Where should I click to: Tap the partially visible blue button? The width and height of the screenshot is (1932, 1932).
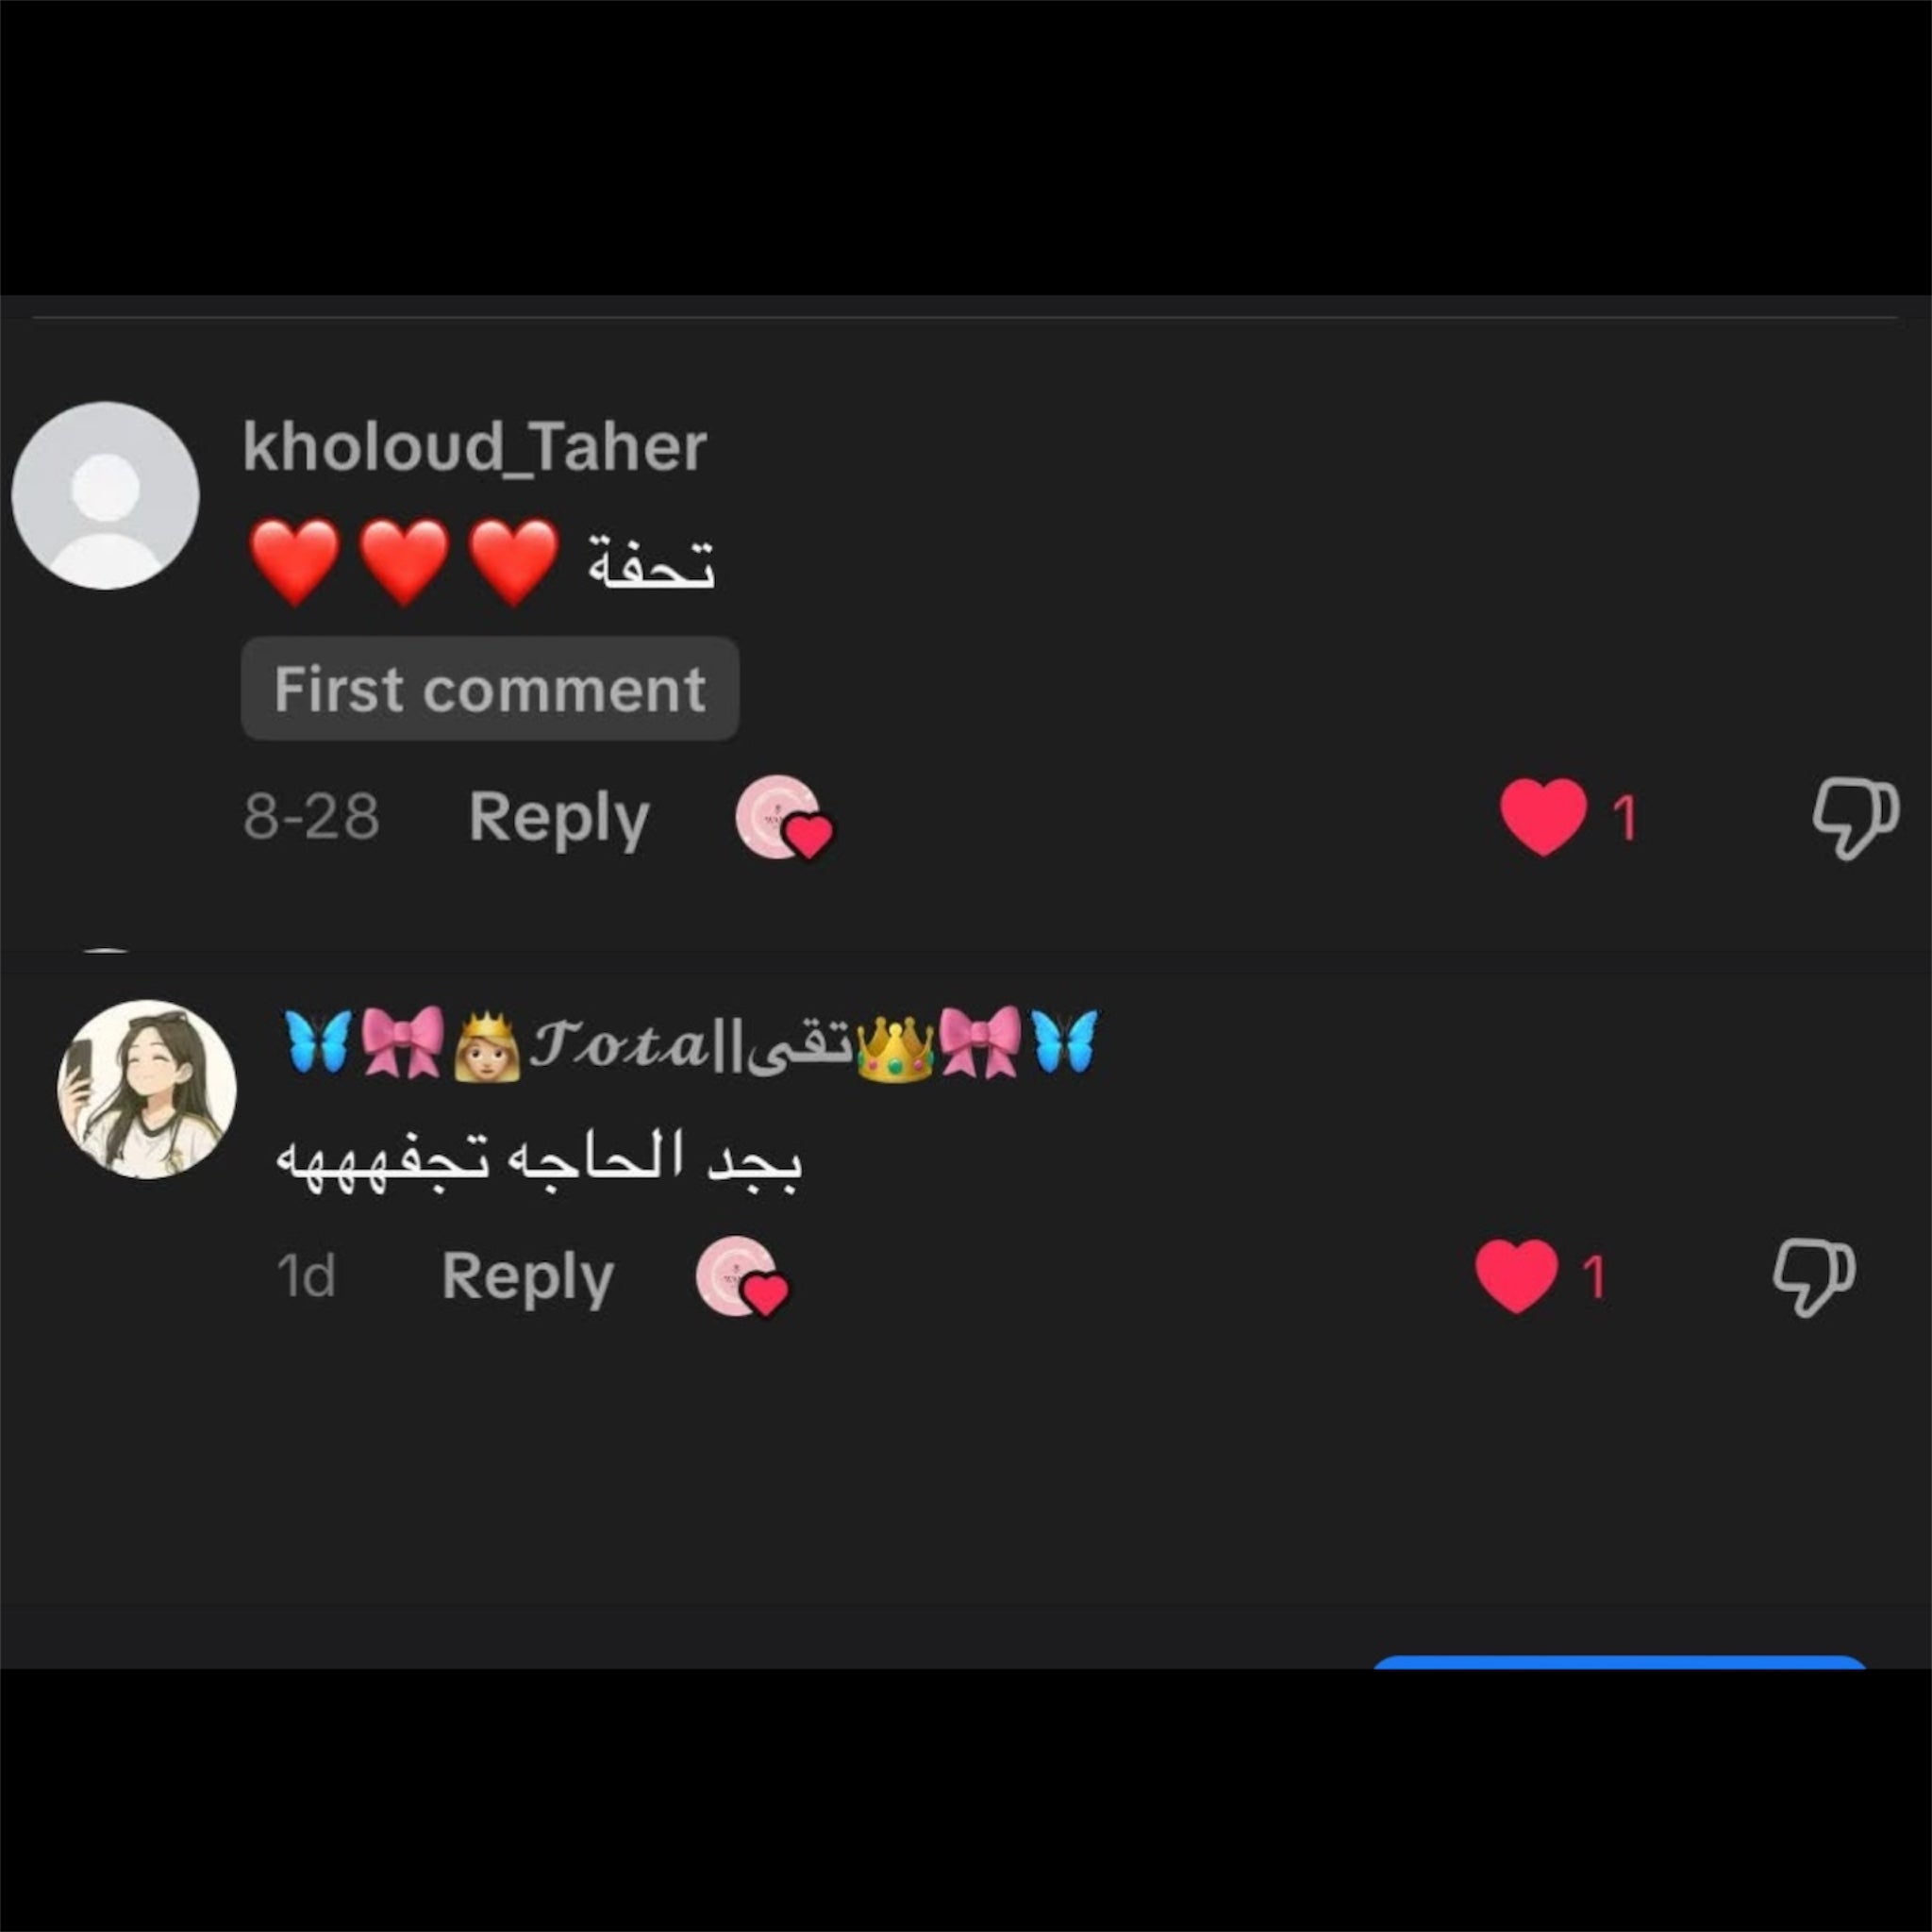(x=1619, y=1662)
